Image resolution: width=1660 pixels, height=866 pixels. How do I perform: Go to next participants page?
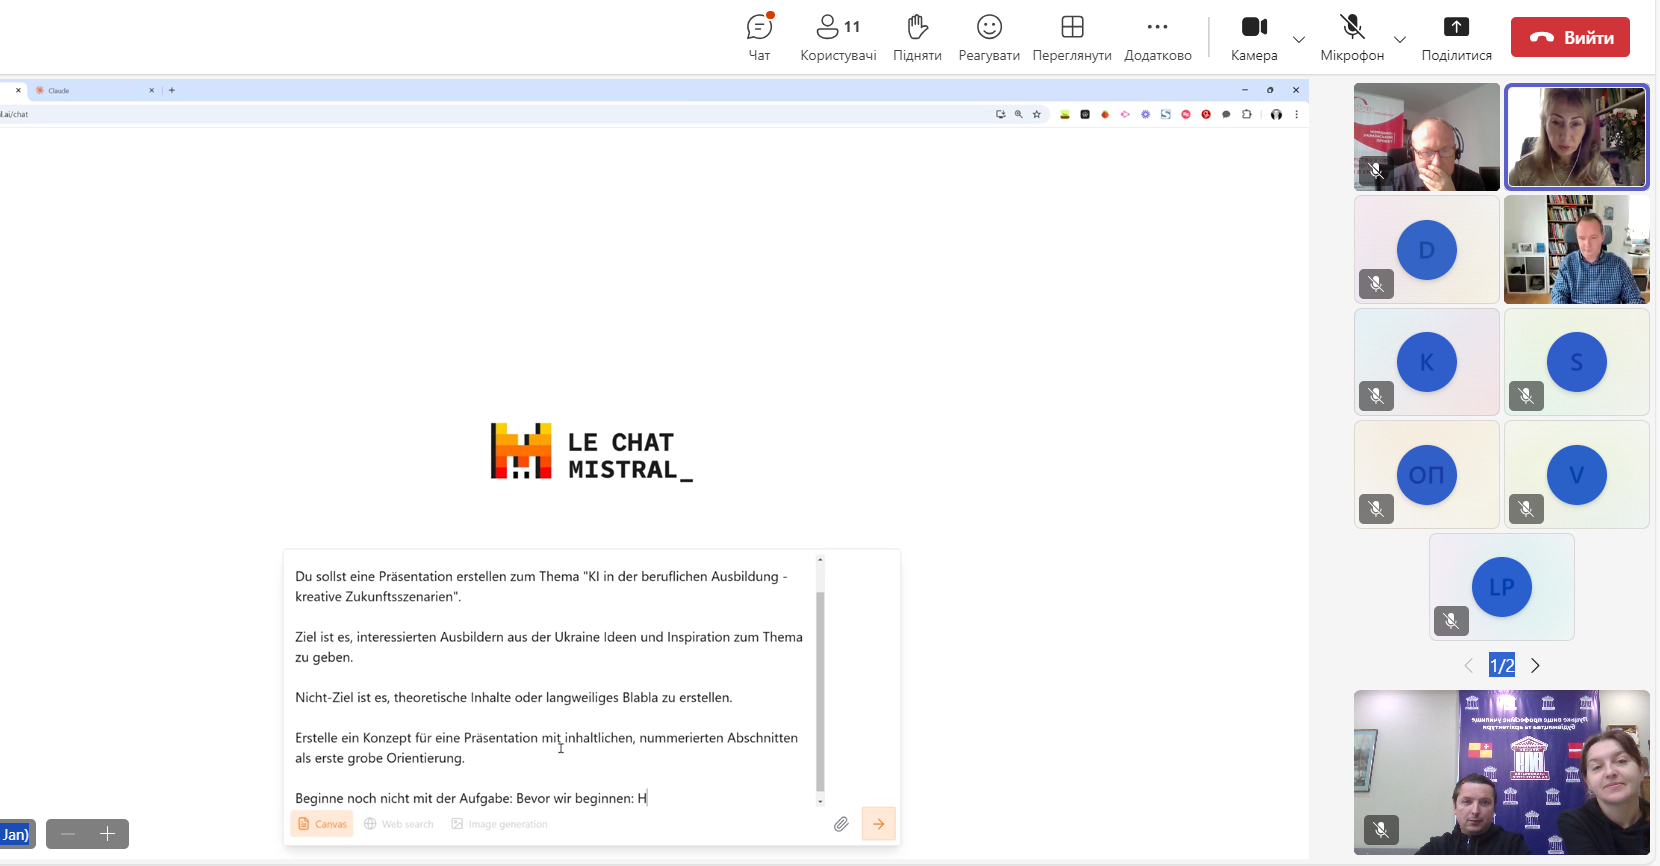point(1535,666)
